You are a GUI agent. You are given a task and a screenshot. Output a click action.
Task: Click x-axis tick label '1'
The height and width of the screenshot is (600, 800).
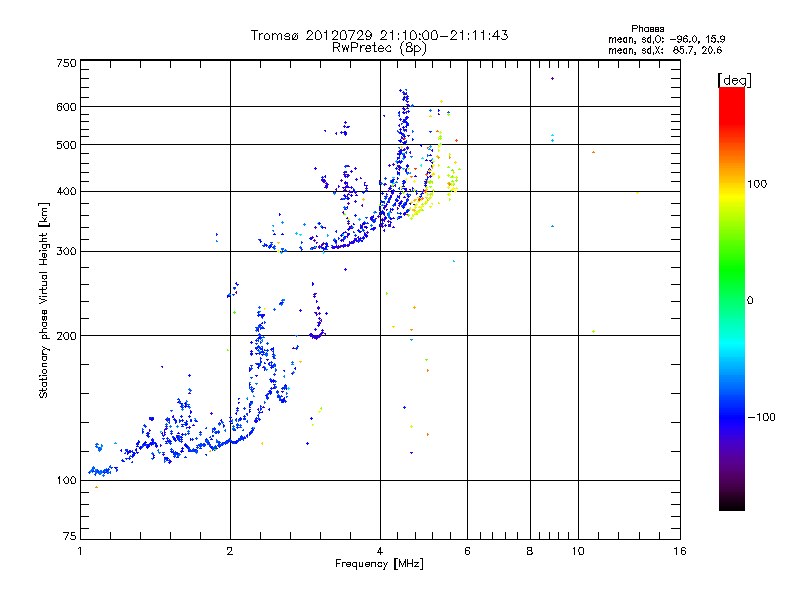80,551
